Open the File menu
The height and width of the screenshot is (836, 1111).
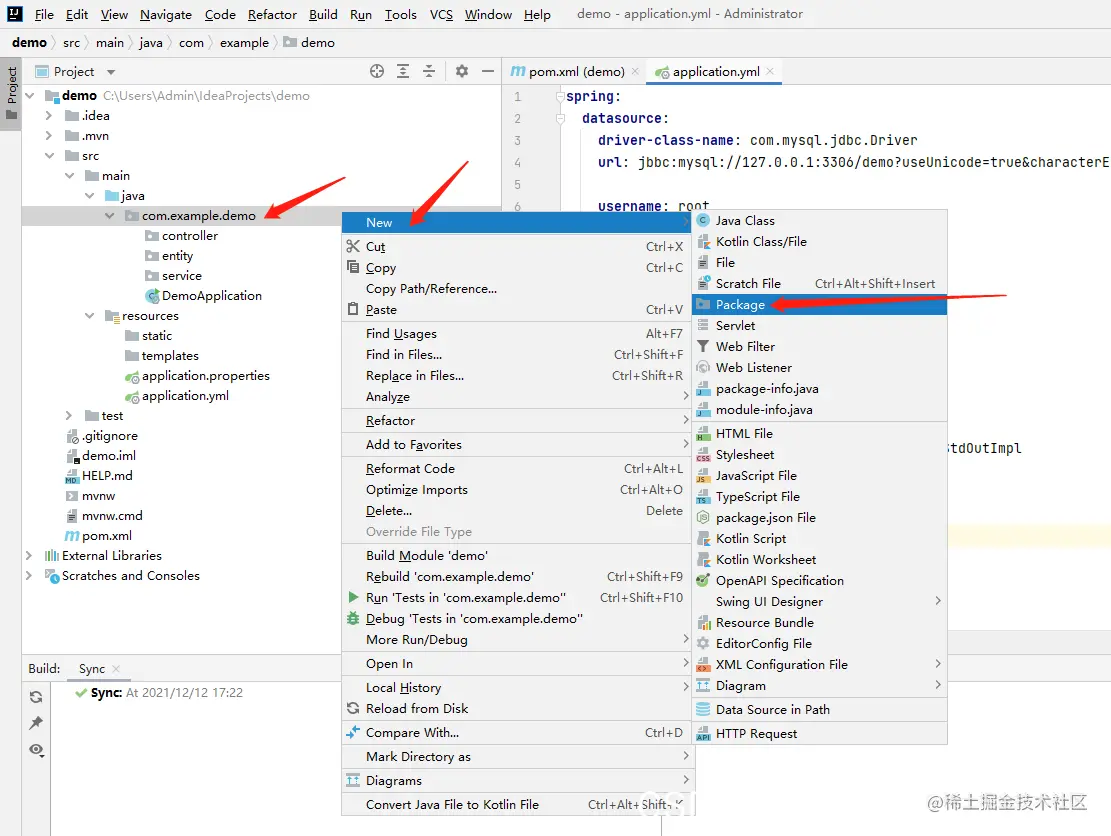tap(44, 14)
